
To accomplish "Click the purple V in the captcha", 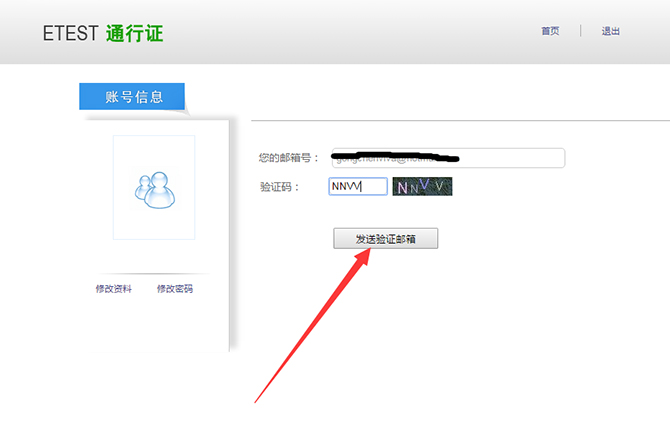I will point(425,184).
